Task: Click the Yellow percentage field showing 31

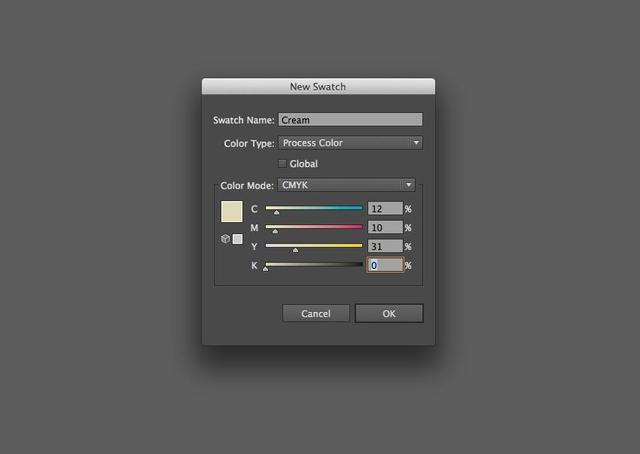Action: point(385,246)
